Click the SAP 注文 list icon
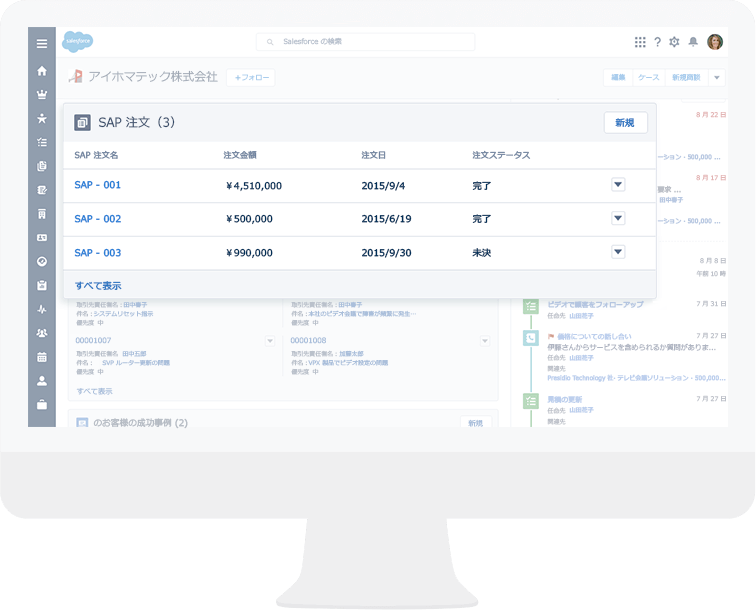The image size is (756, 610). [x=82, y=122]
